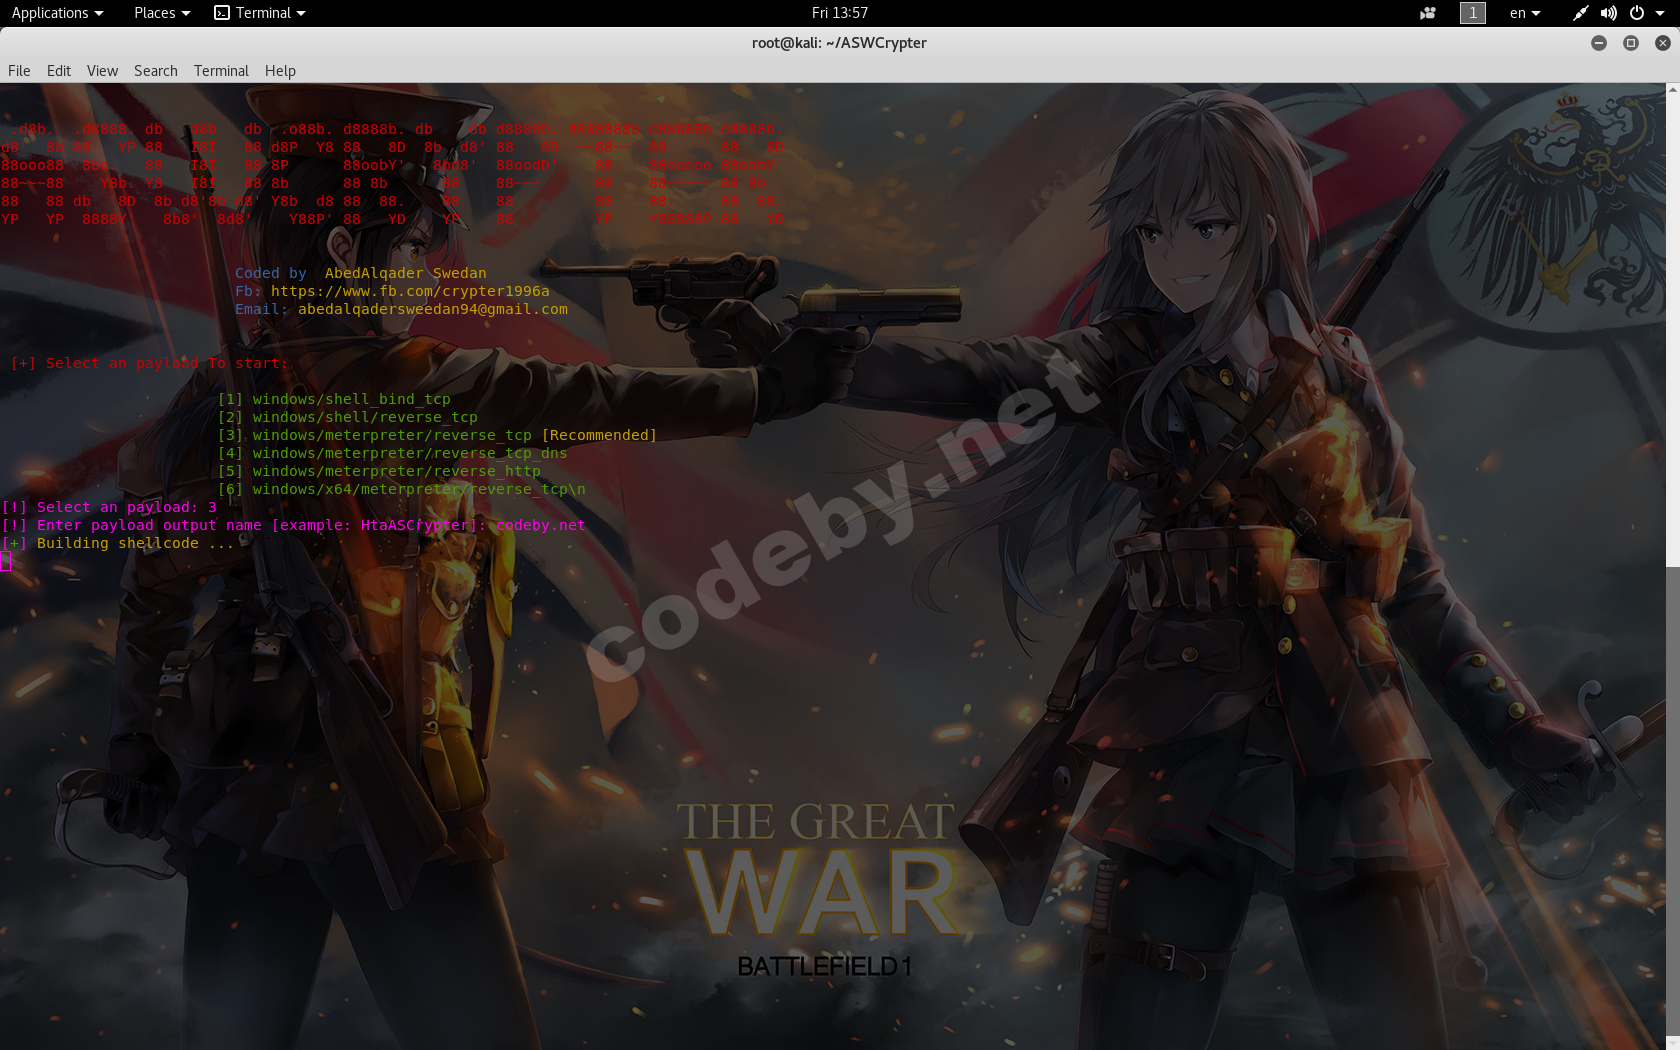Screen dimensions: 1680x1050
Task: Click the window title root@kali: ~/ASWCrypter
Action: pyautogui.click(x=839, y=43)
